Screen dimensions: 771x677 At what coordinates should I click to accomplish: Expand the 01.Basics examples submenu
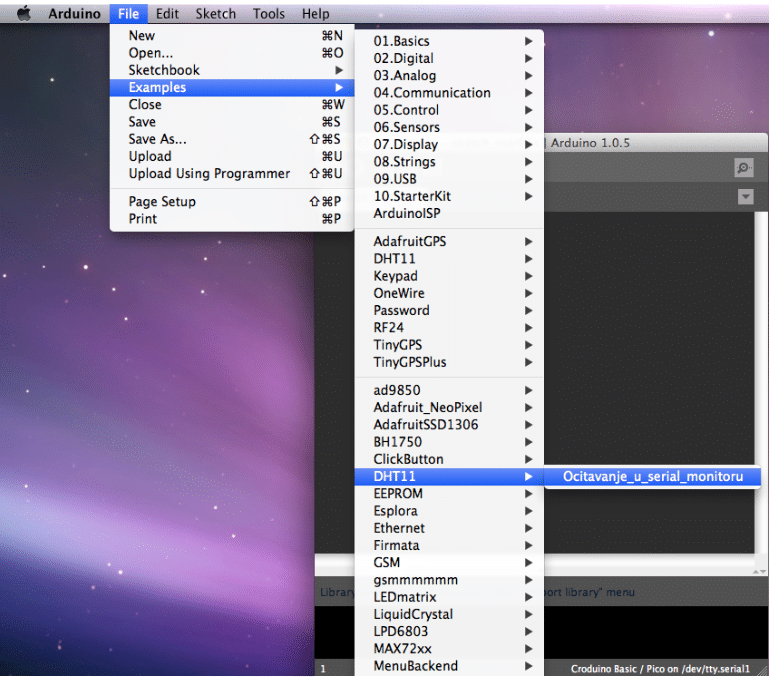coord(401,41)
